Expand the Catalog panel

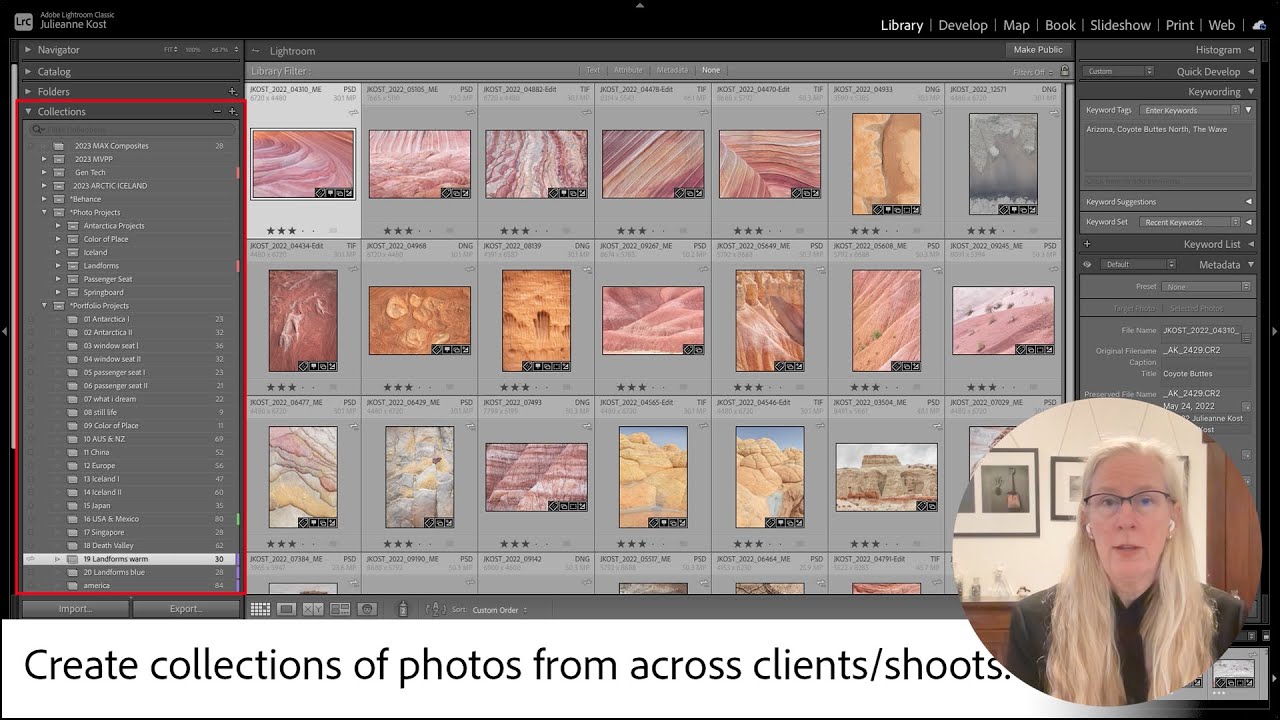[28, 71]
